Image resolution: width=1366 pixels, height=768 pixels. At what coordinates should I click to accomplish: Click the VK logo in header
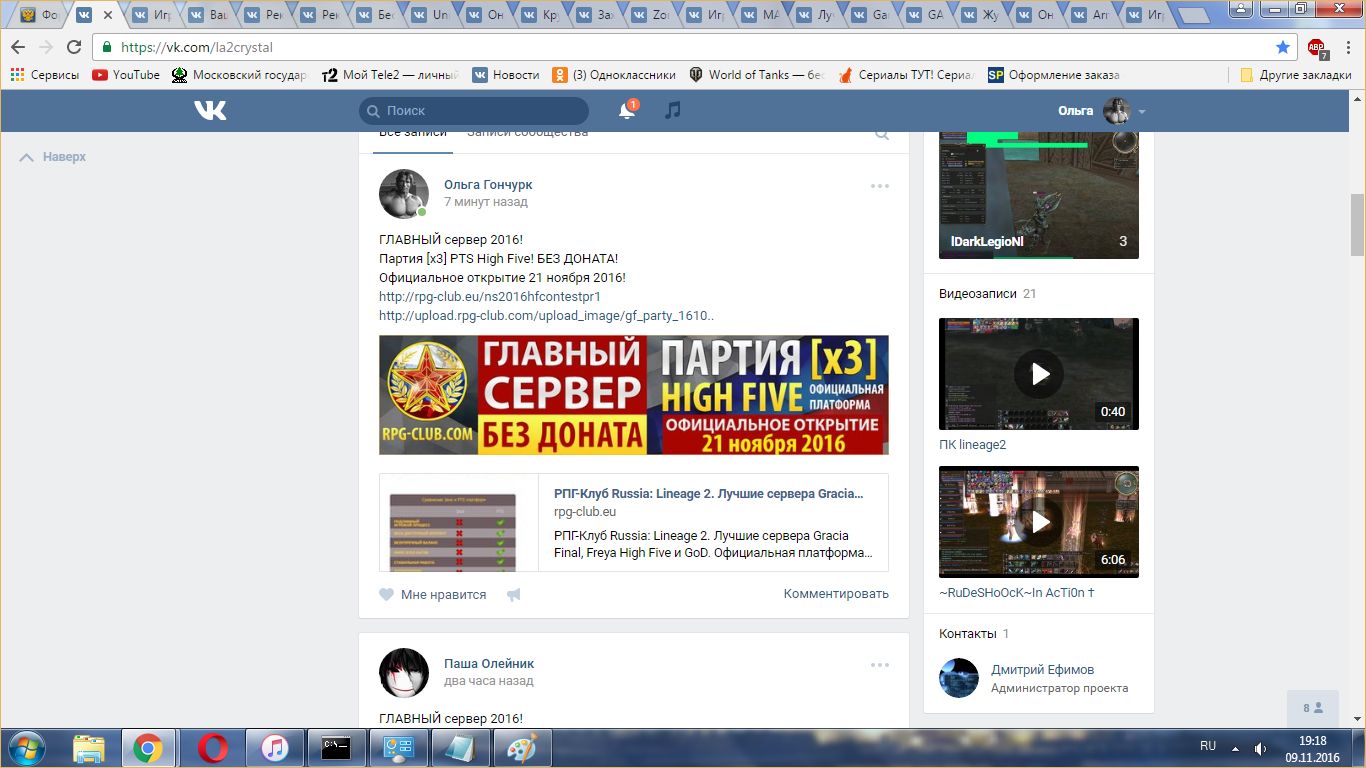(210, 111)
